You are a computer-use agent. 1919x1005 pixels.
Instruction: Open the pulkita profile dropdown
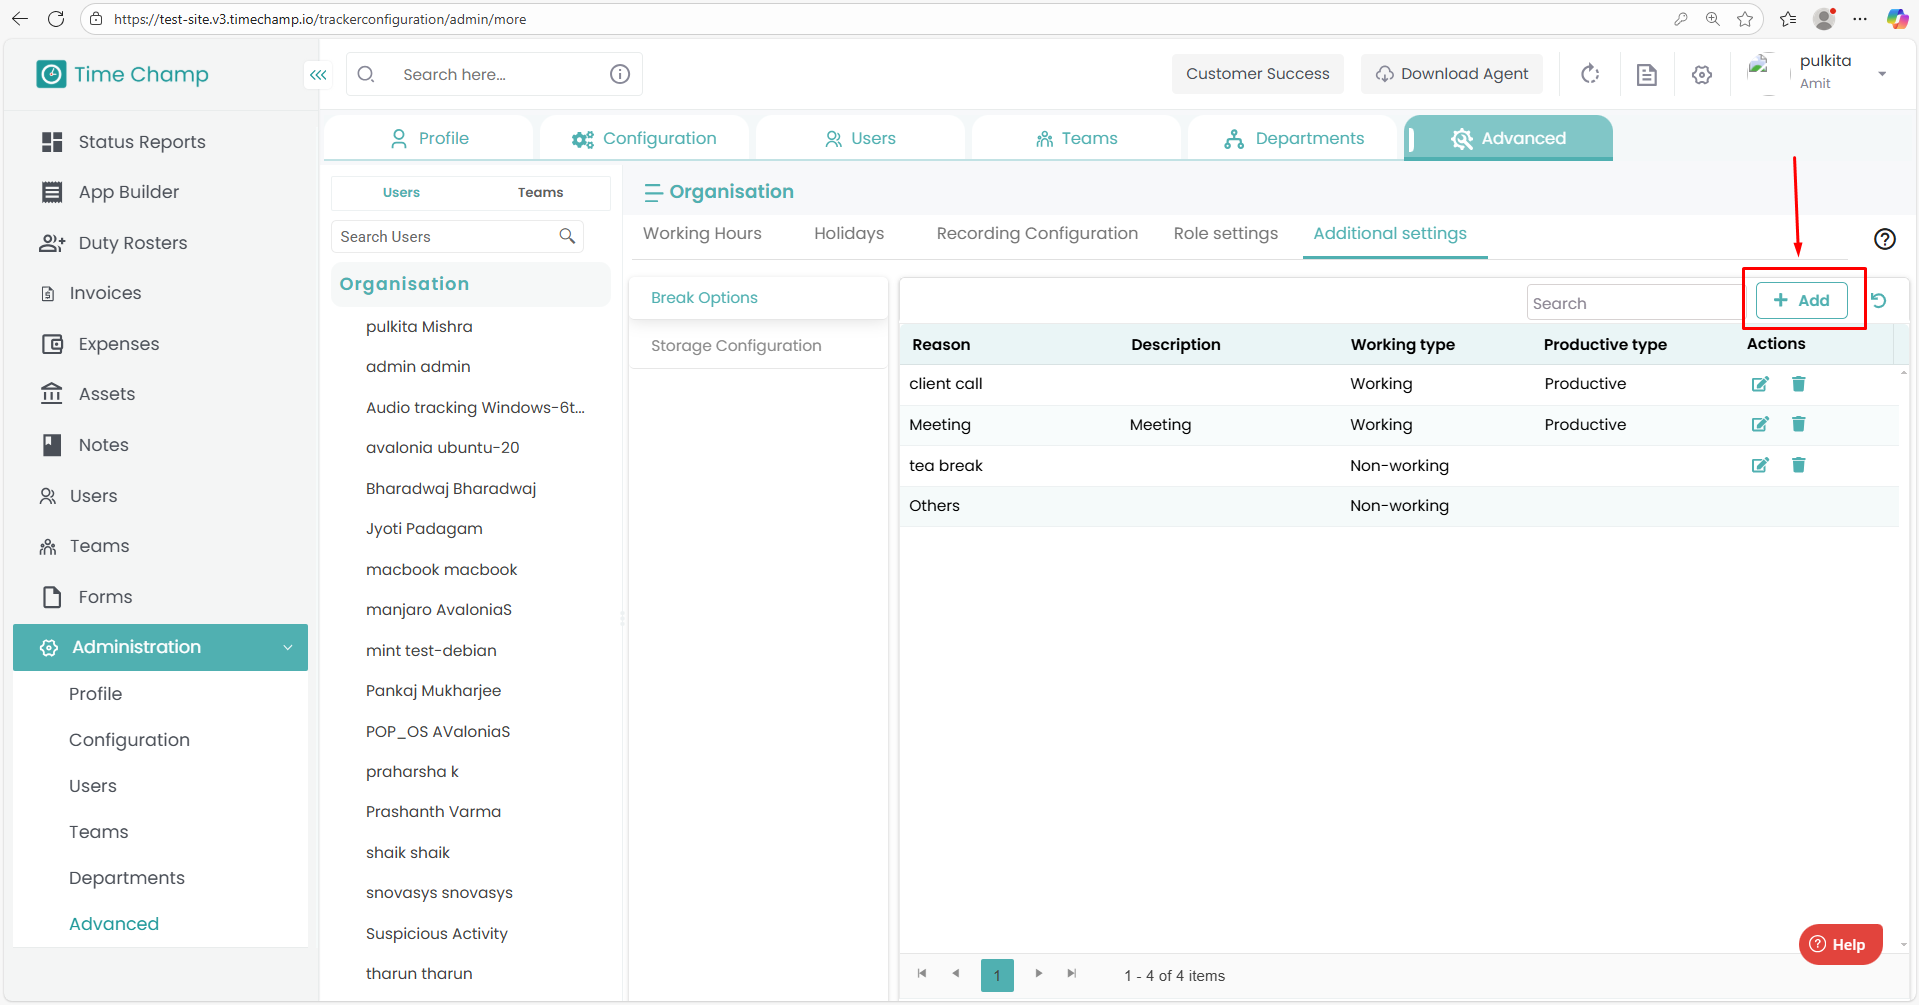pyautogui.click(x=1881, y=74)
